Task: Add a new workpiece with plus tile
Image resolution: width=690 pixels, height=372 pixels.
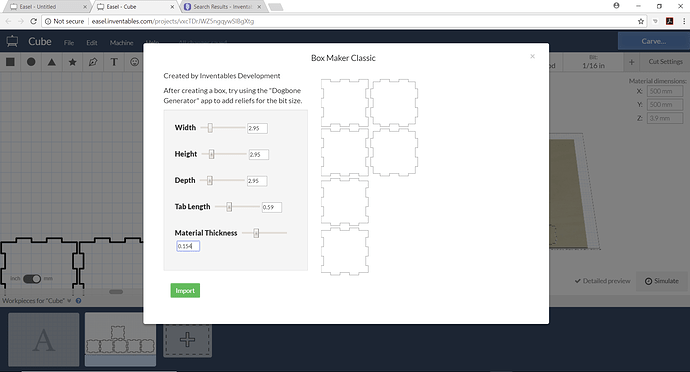Action: coord(187,340)
